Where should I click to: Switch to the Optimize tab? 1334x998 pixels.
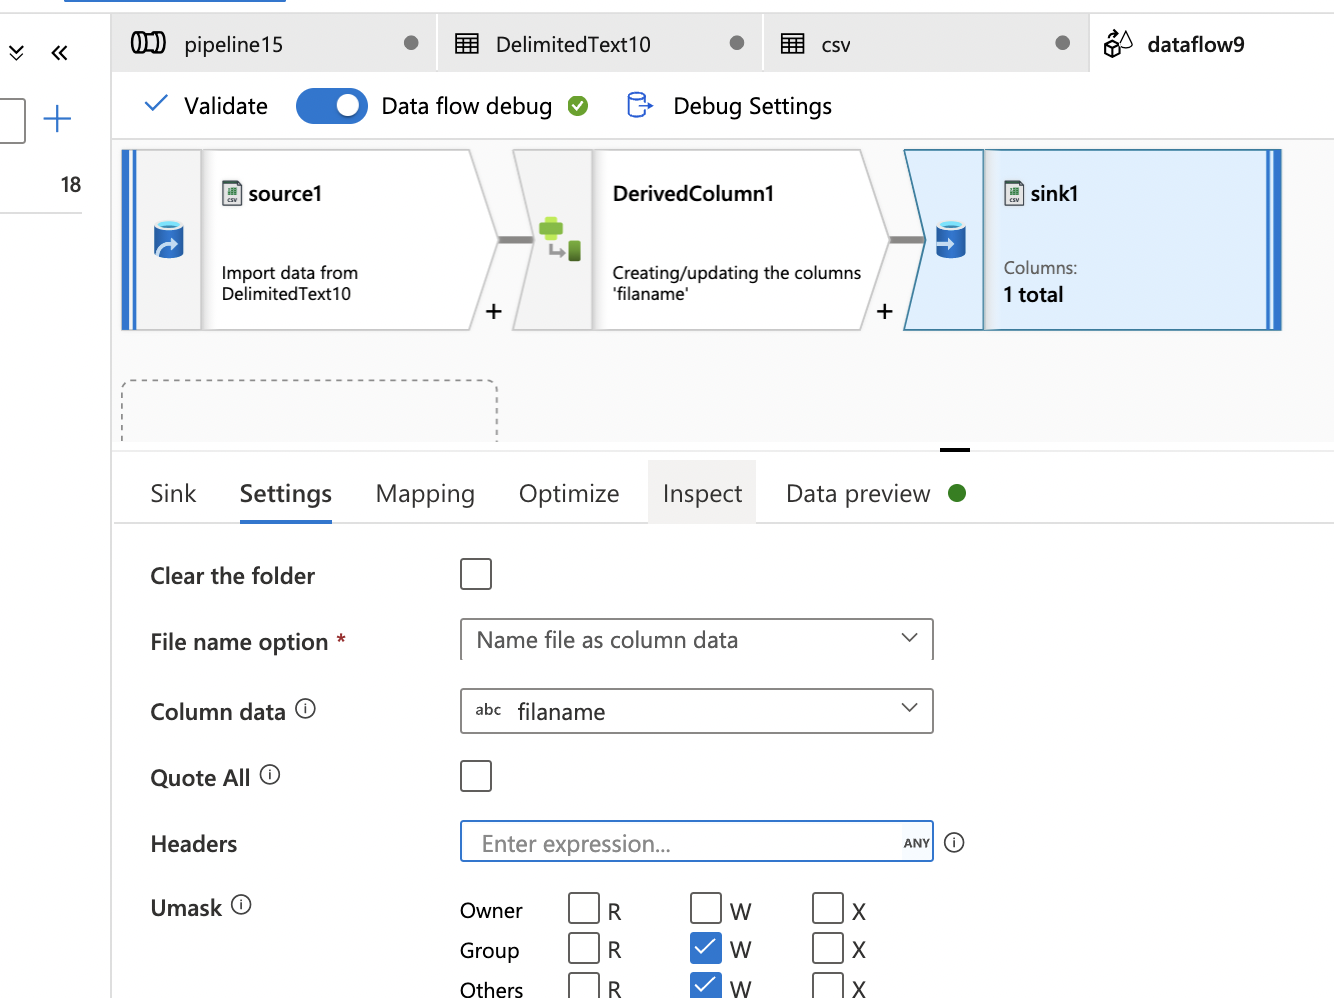click(569, 493)
